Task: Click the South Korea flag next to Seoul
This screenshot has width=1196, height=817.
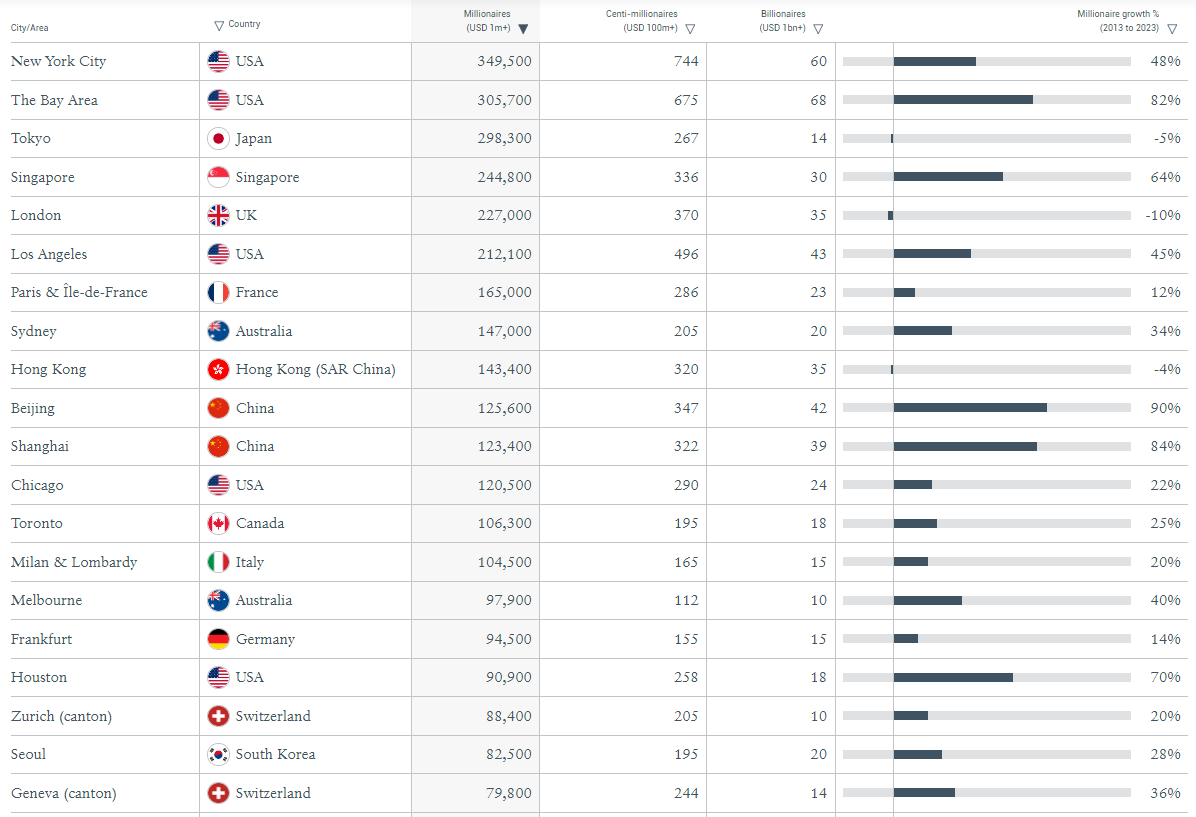Action: pyautogui.click(x=218, y=754)
